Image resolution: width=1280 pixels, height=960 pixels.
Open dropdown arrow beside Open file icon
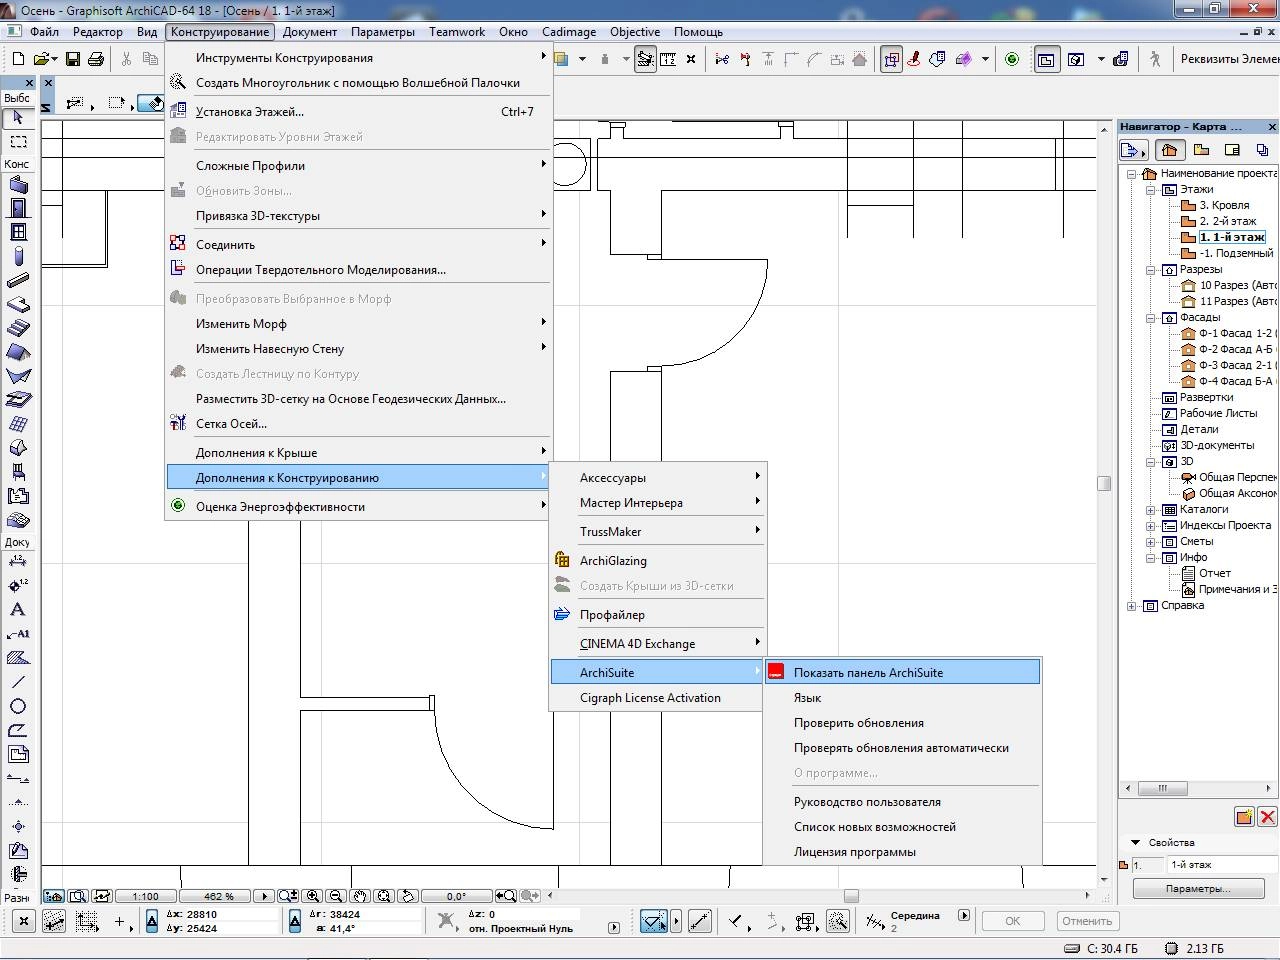53,60
